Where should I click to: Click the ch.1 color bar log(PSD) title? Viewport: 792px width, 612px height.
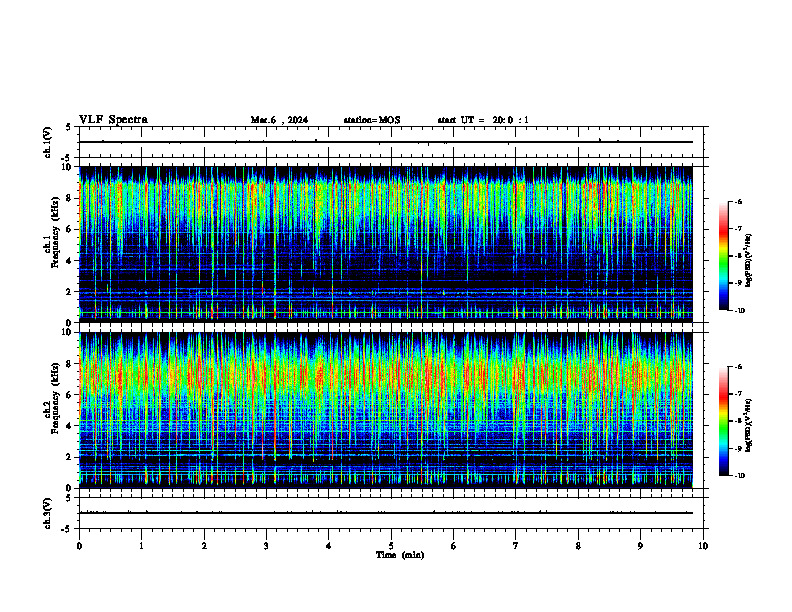click(x=749, y=261)
